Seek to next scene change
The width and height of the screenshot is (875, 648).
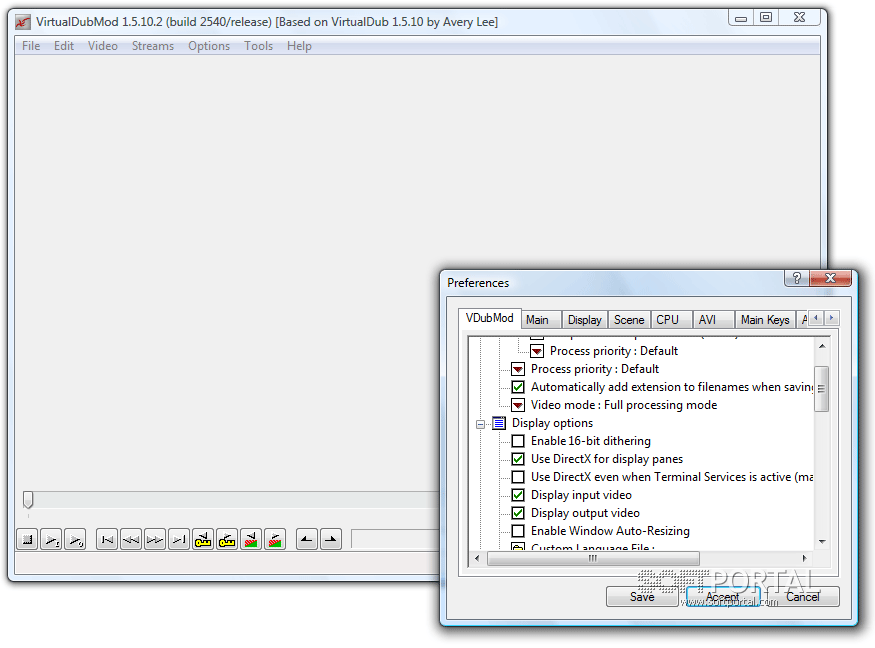coord(275,540)
